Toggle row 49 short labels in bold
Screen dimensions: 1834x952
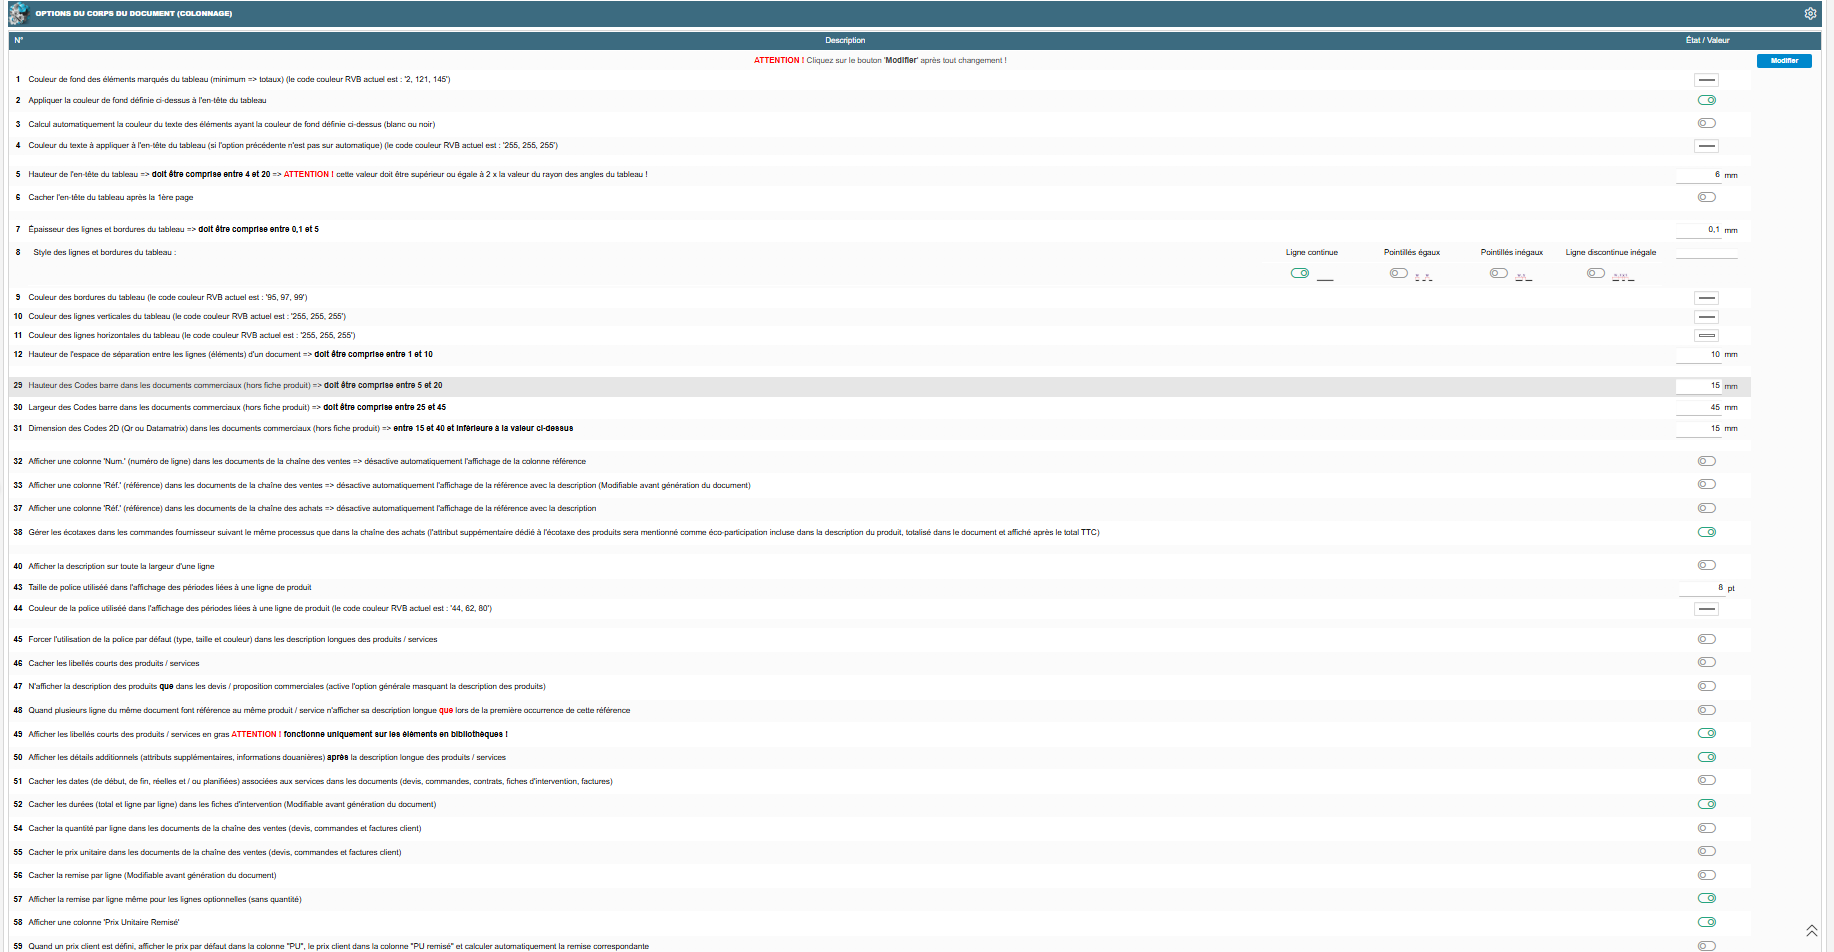(1707, 733)
